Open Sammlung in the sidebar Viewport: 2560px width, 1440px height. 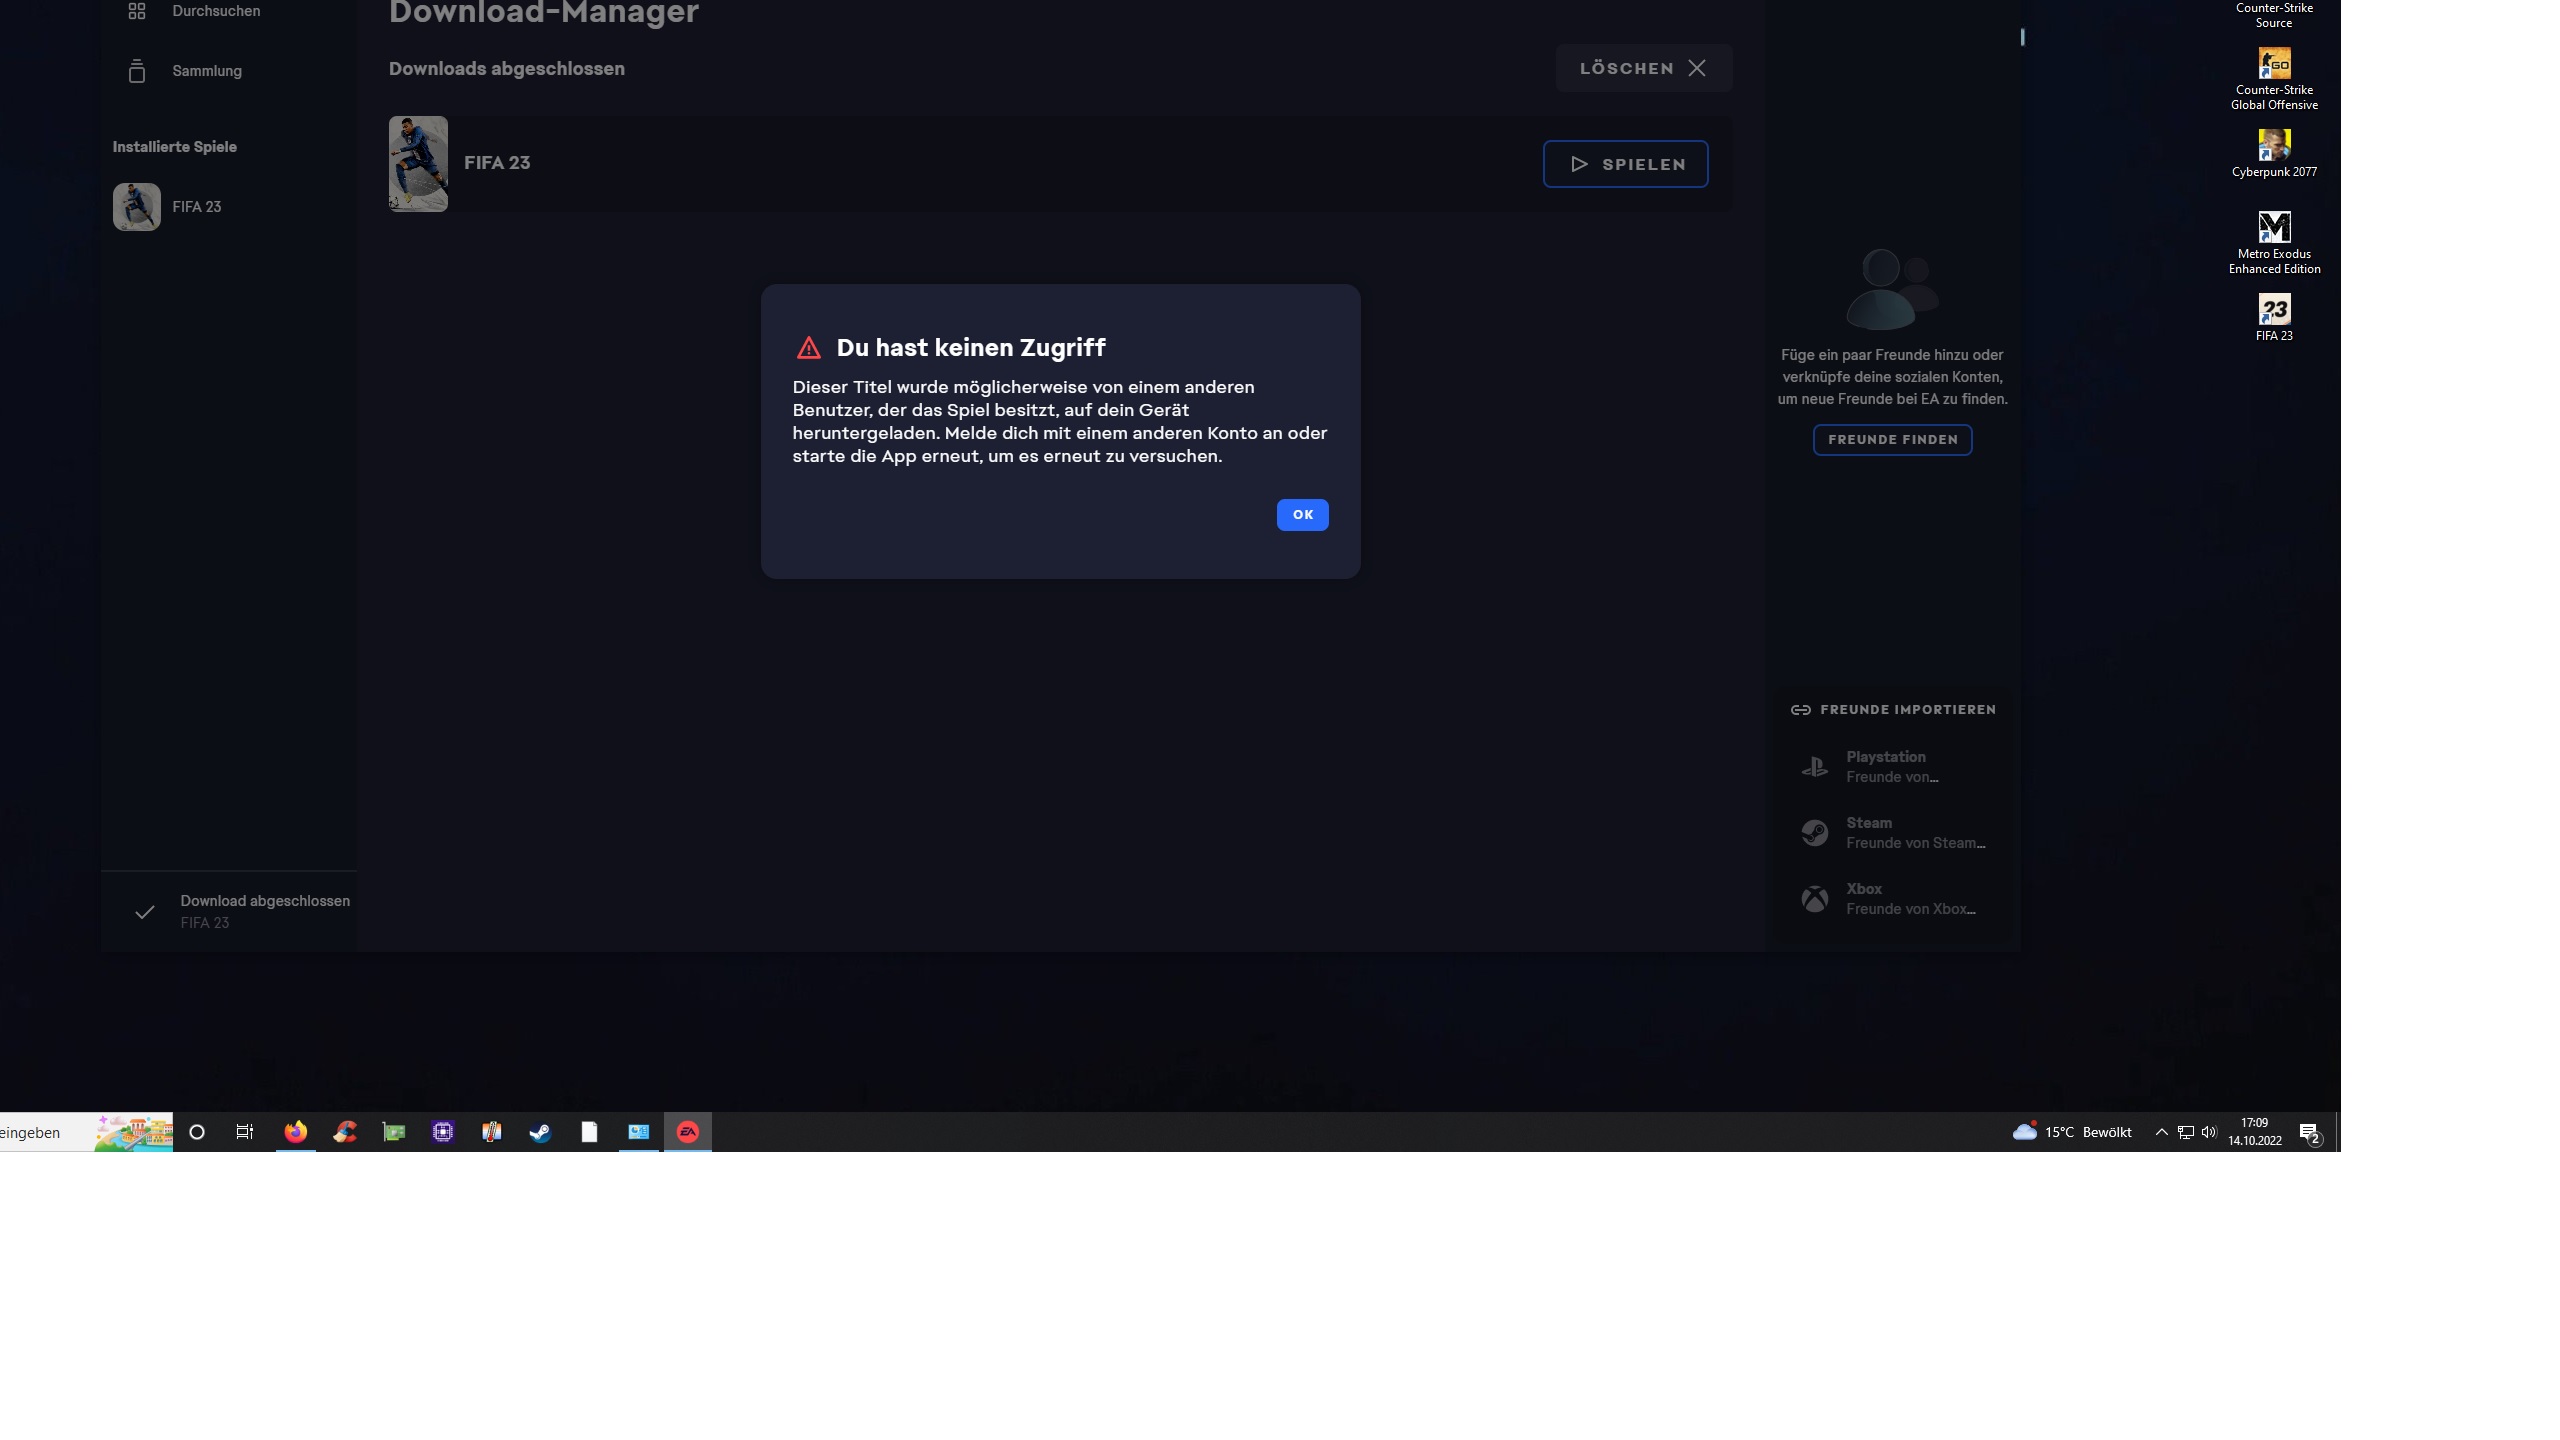click(206, 71)
